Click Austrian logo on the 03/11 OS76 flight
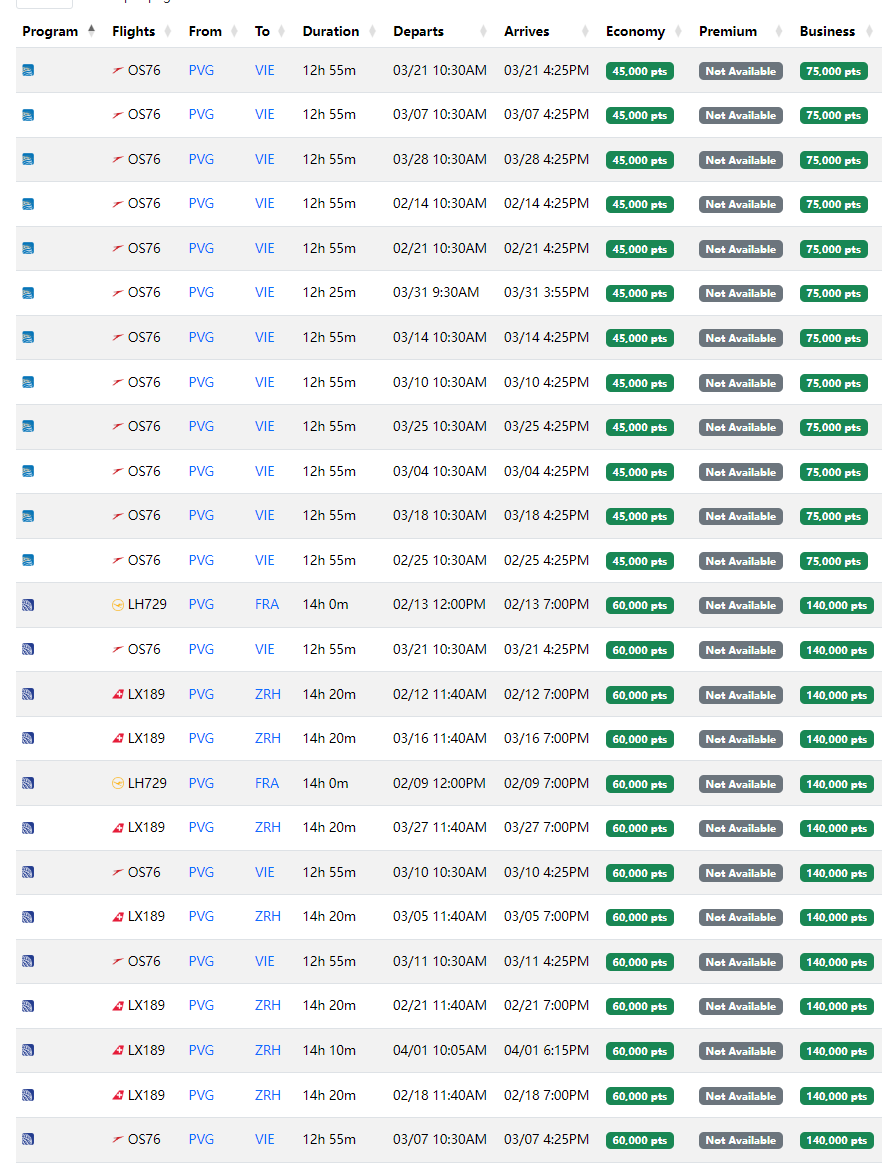Screen dimensions: 882x1166 coord(118,962)
